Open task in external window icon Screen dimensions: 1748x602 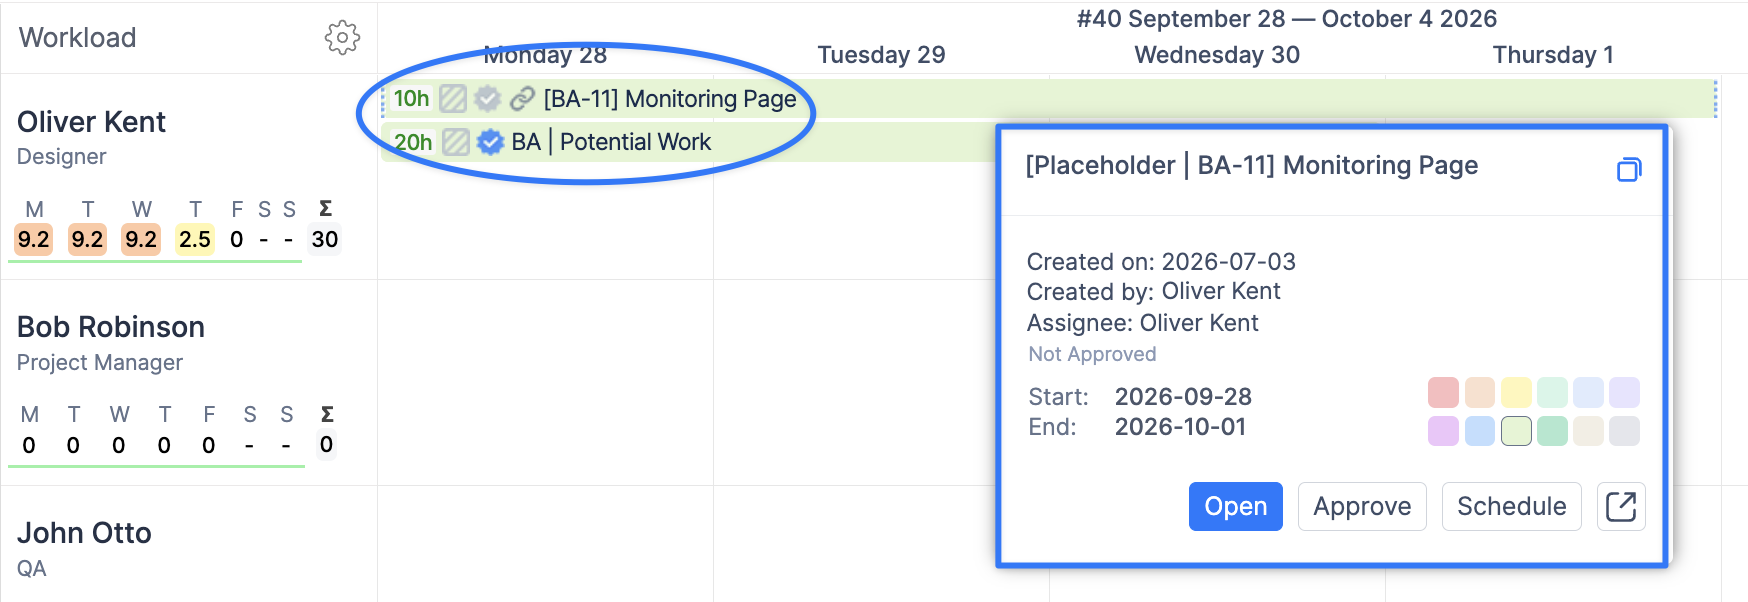[x=1621, y=506]
